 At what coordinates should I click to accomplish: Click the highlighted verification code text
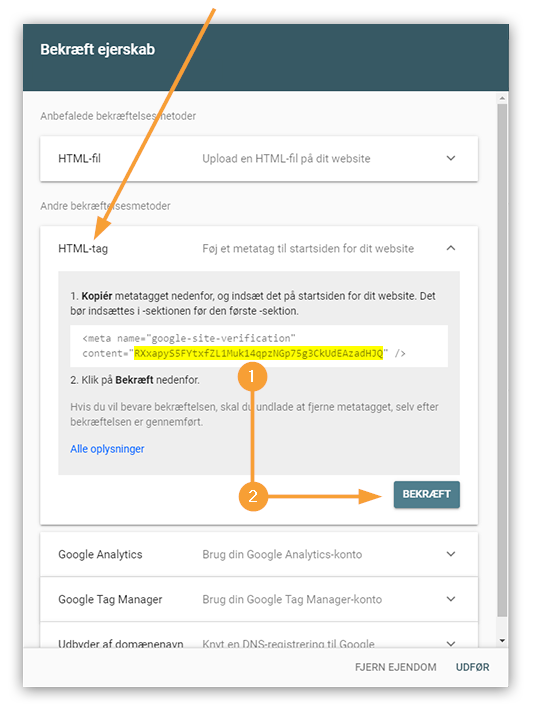(259, 353)
